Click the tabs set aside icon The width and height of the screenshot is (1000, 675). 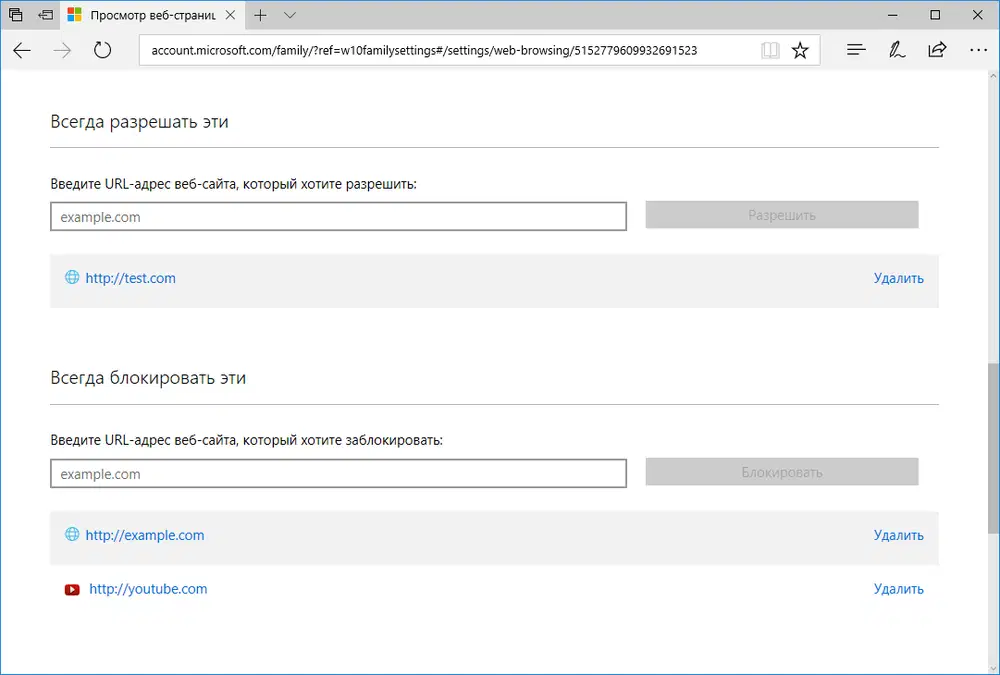tap(16, 15)
